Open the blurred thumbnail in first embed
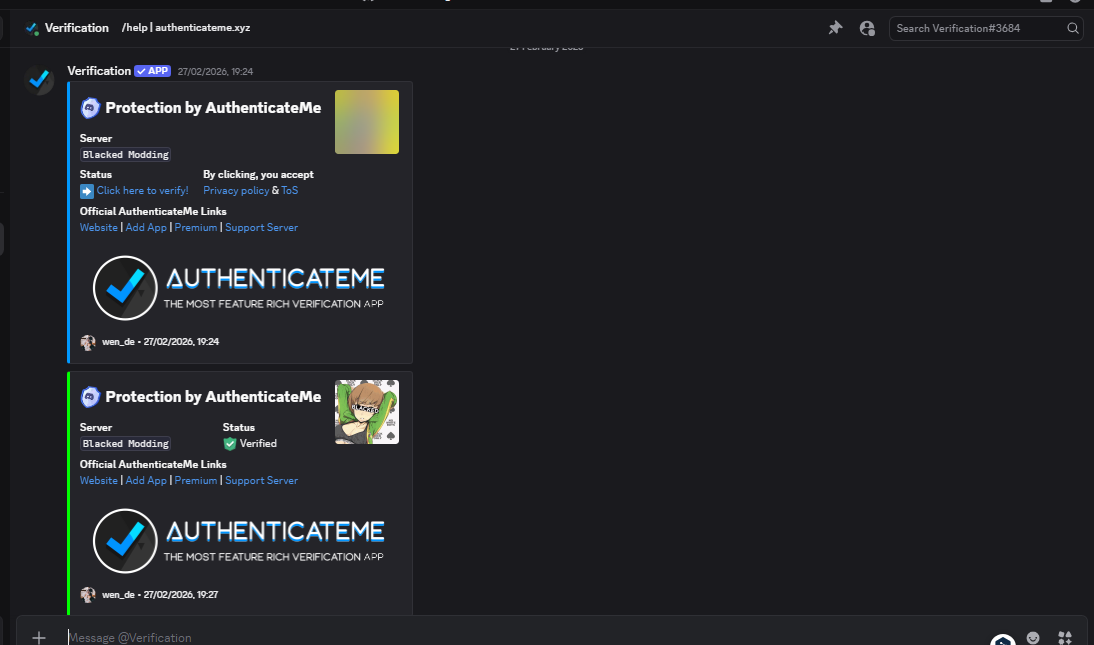 367,121
